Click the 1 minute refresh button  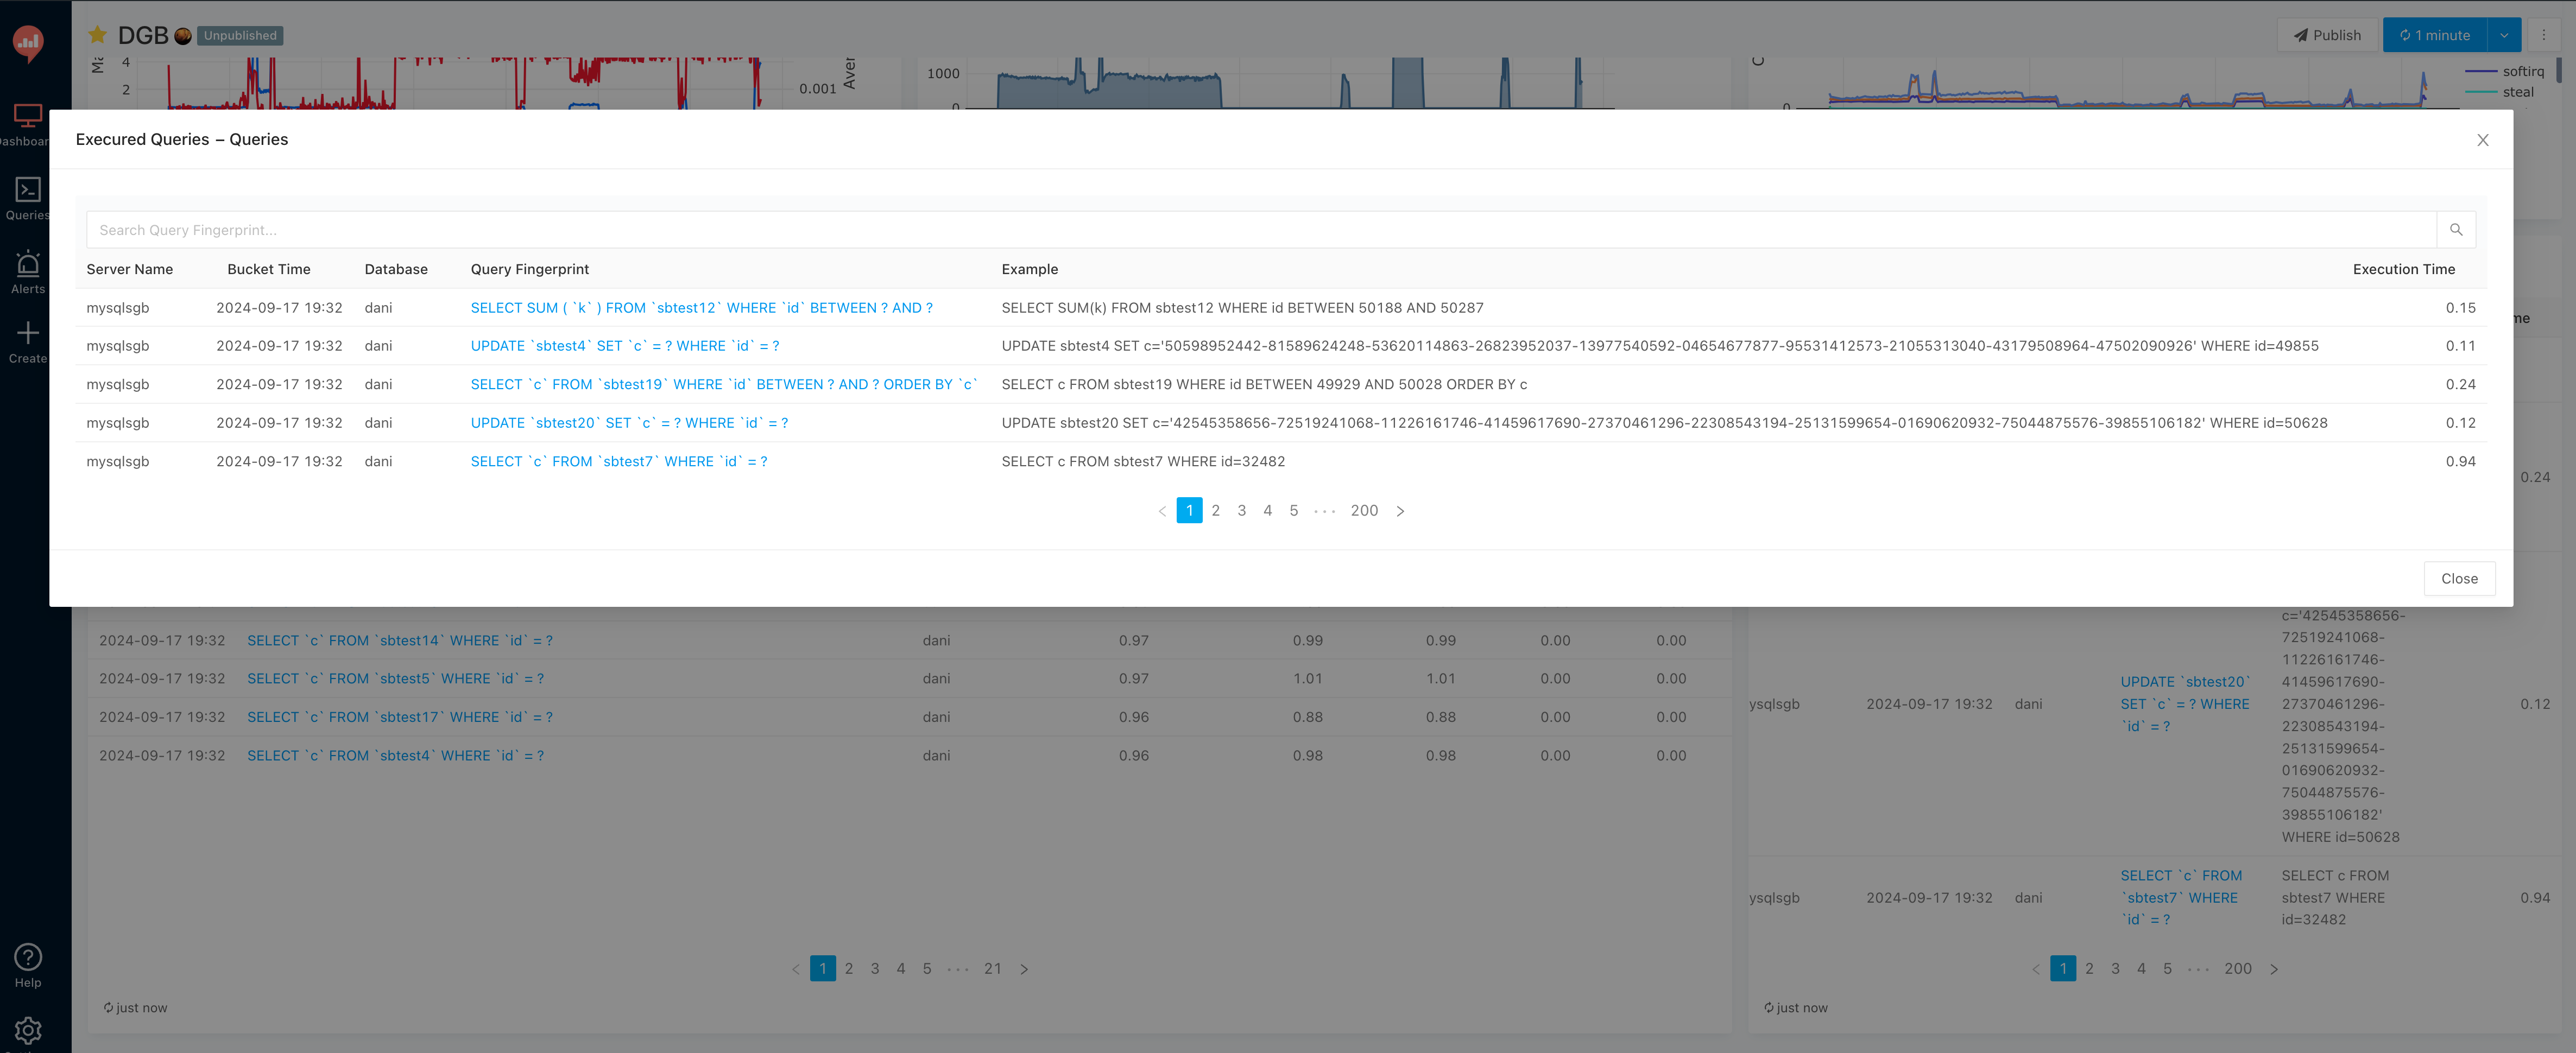click(x=2434, y=35)
